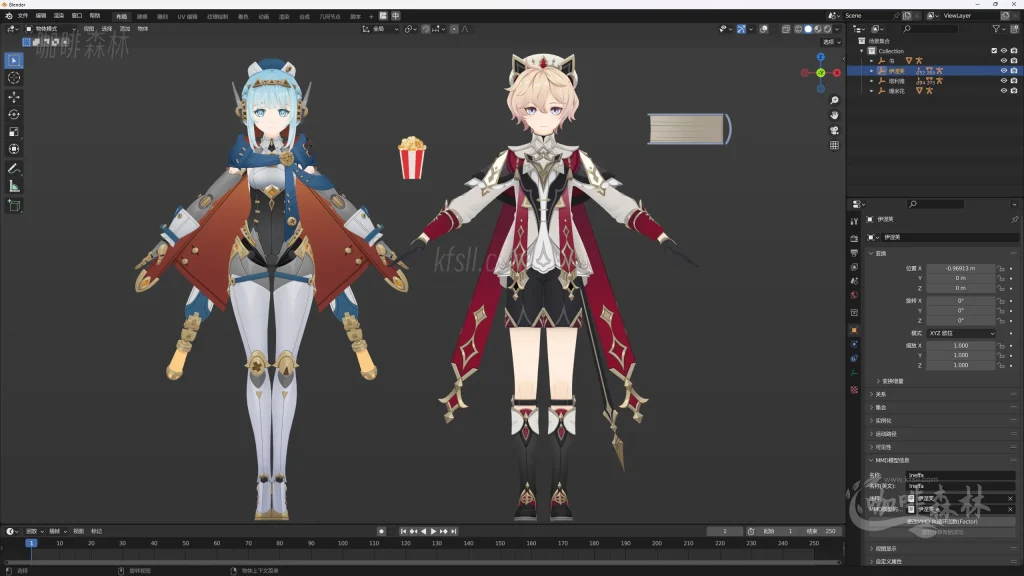This screenshot has width=1024, height=576.
Task: Expand the 爆米花 object in outliner
Action: pyautogui.click(x=872, y=91)
